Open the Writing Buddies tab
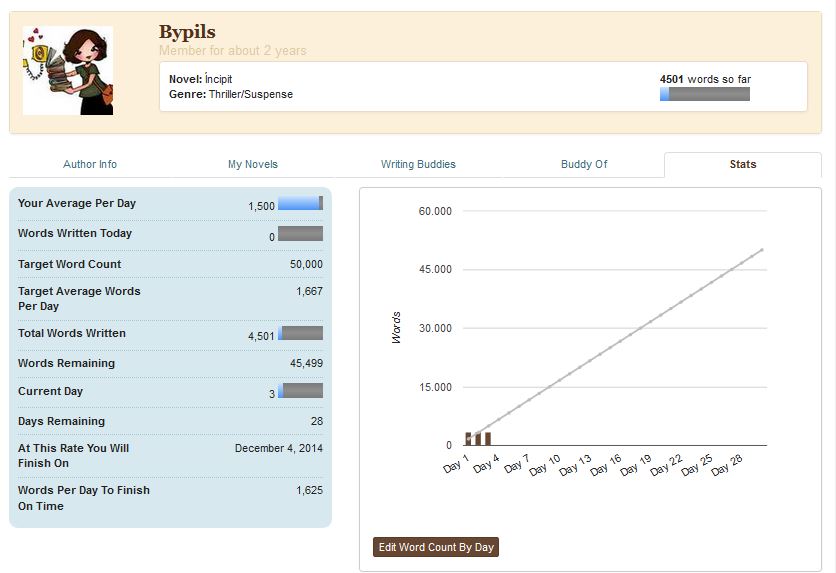The height and width of the screenshot is (573, 836). [x=418, y=164]
